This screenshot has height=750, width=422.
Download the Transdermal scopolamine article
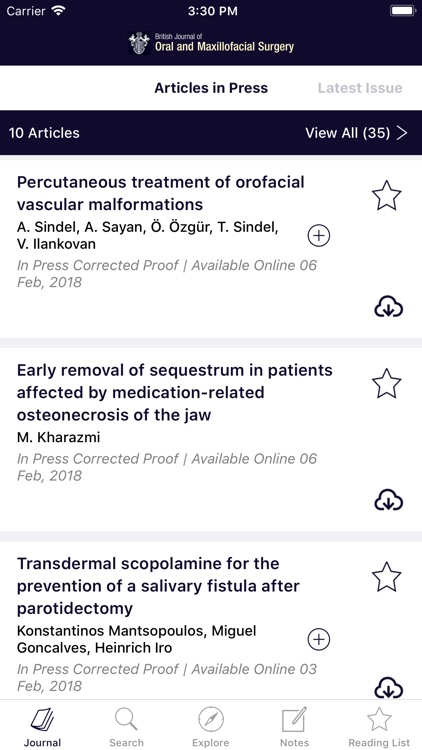coord(388,688)
